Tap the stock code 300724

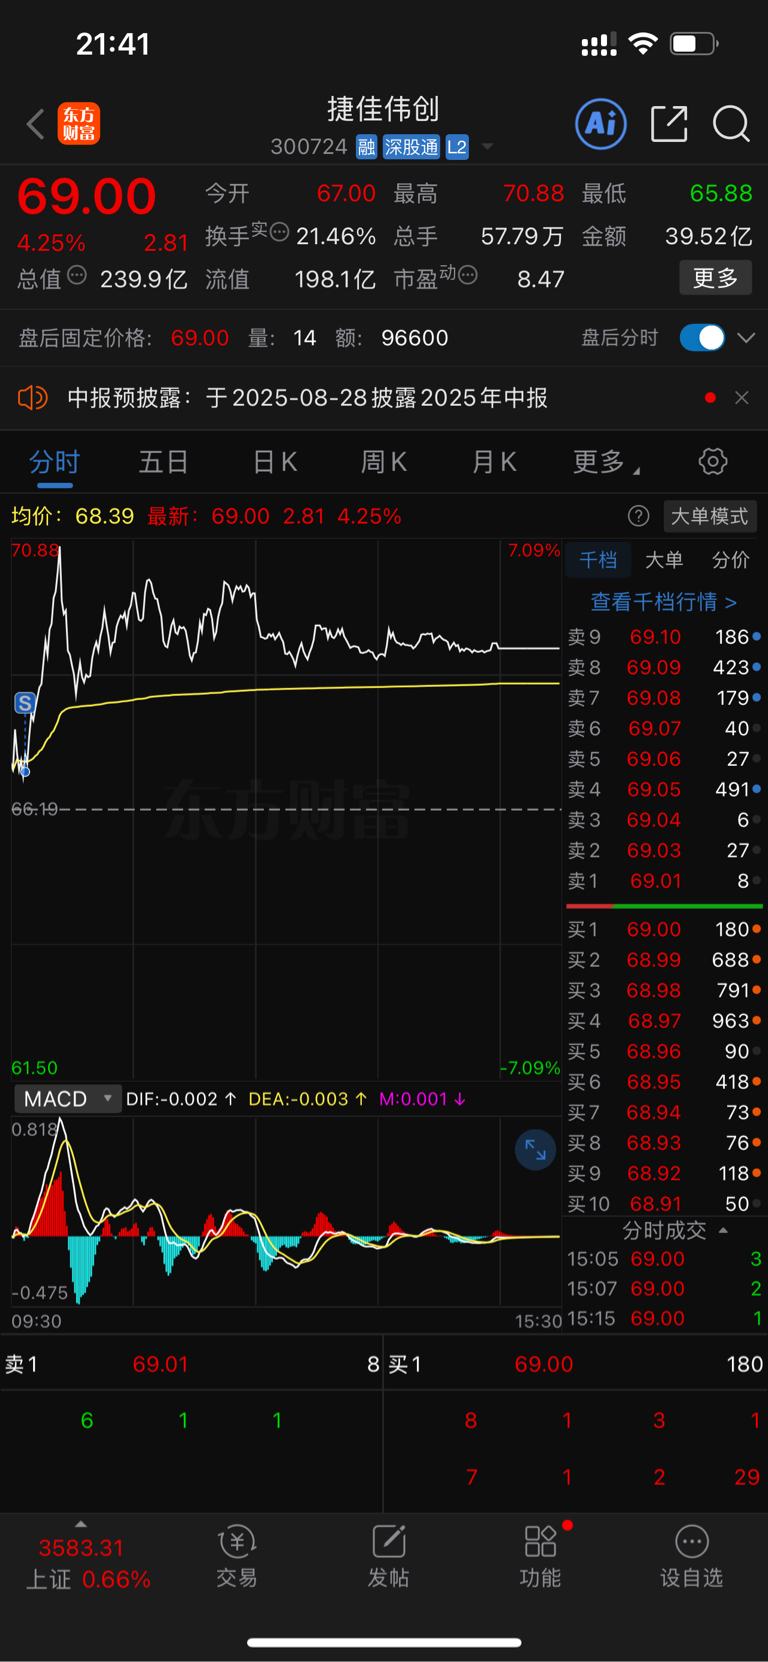click(309, 147)
